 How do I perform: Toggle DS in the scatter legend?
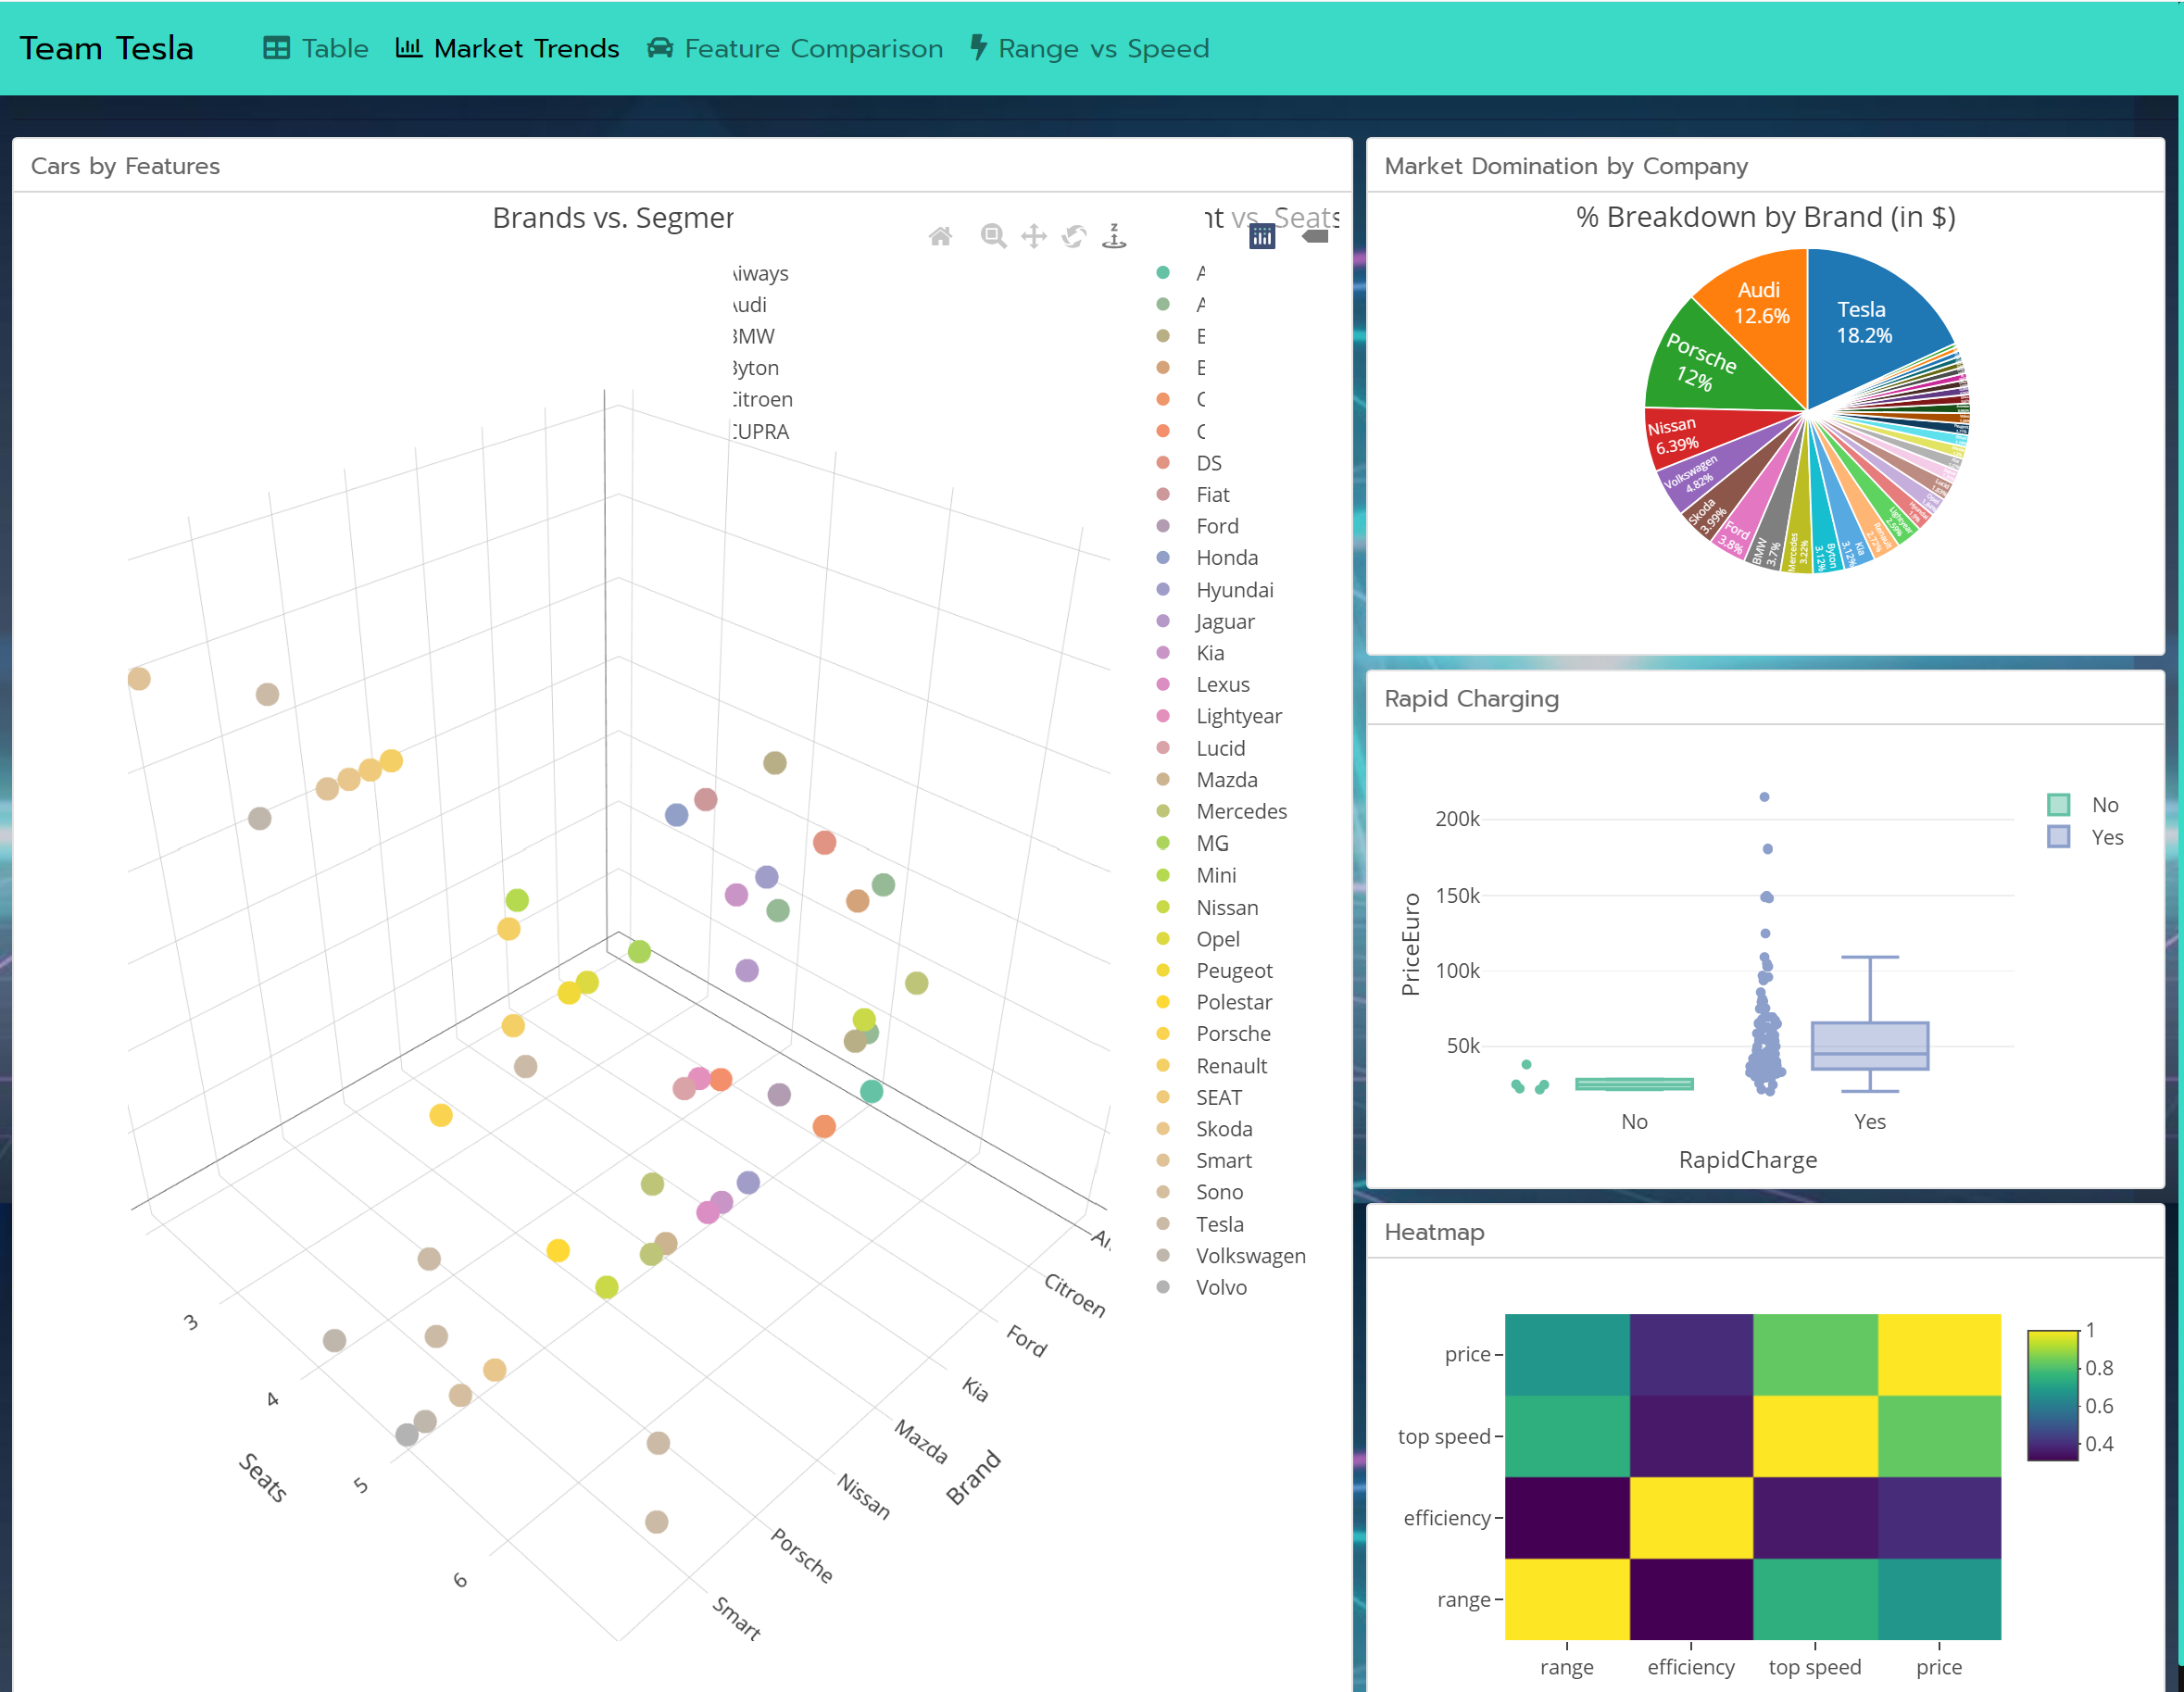[1208, 463]
